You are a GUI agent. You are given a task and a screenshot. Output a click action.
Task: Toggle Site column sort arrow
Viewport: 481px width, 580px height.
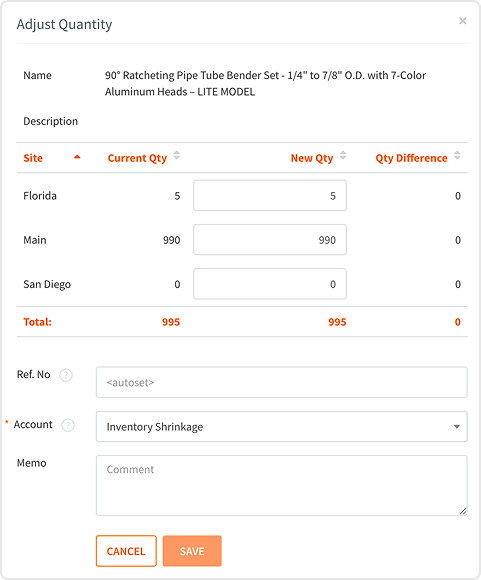77,157
